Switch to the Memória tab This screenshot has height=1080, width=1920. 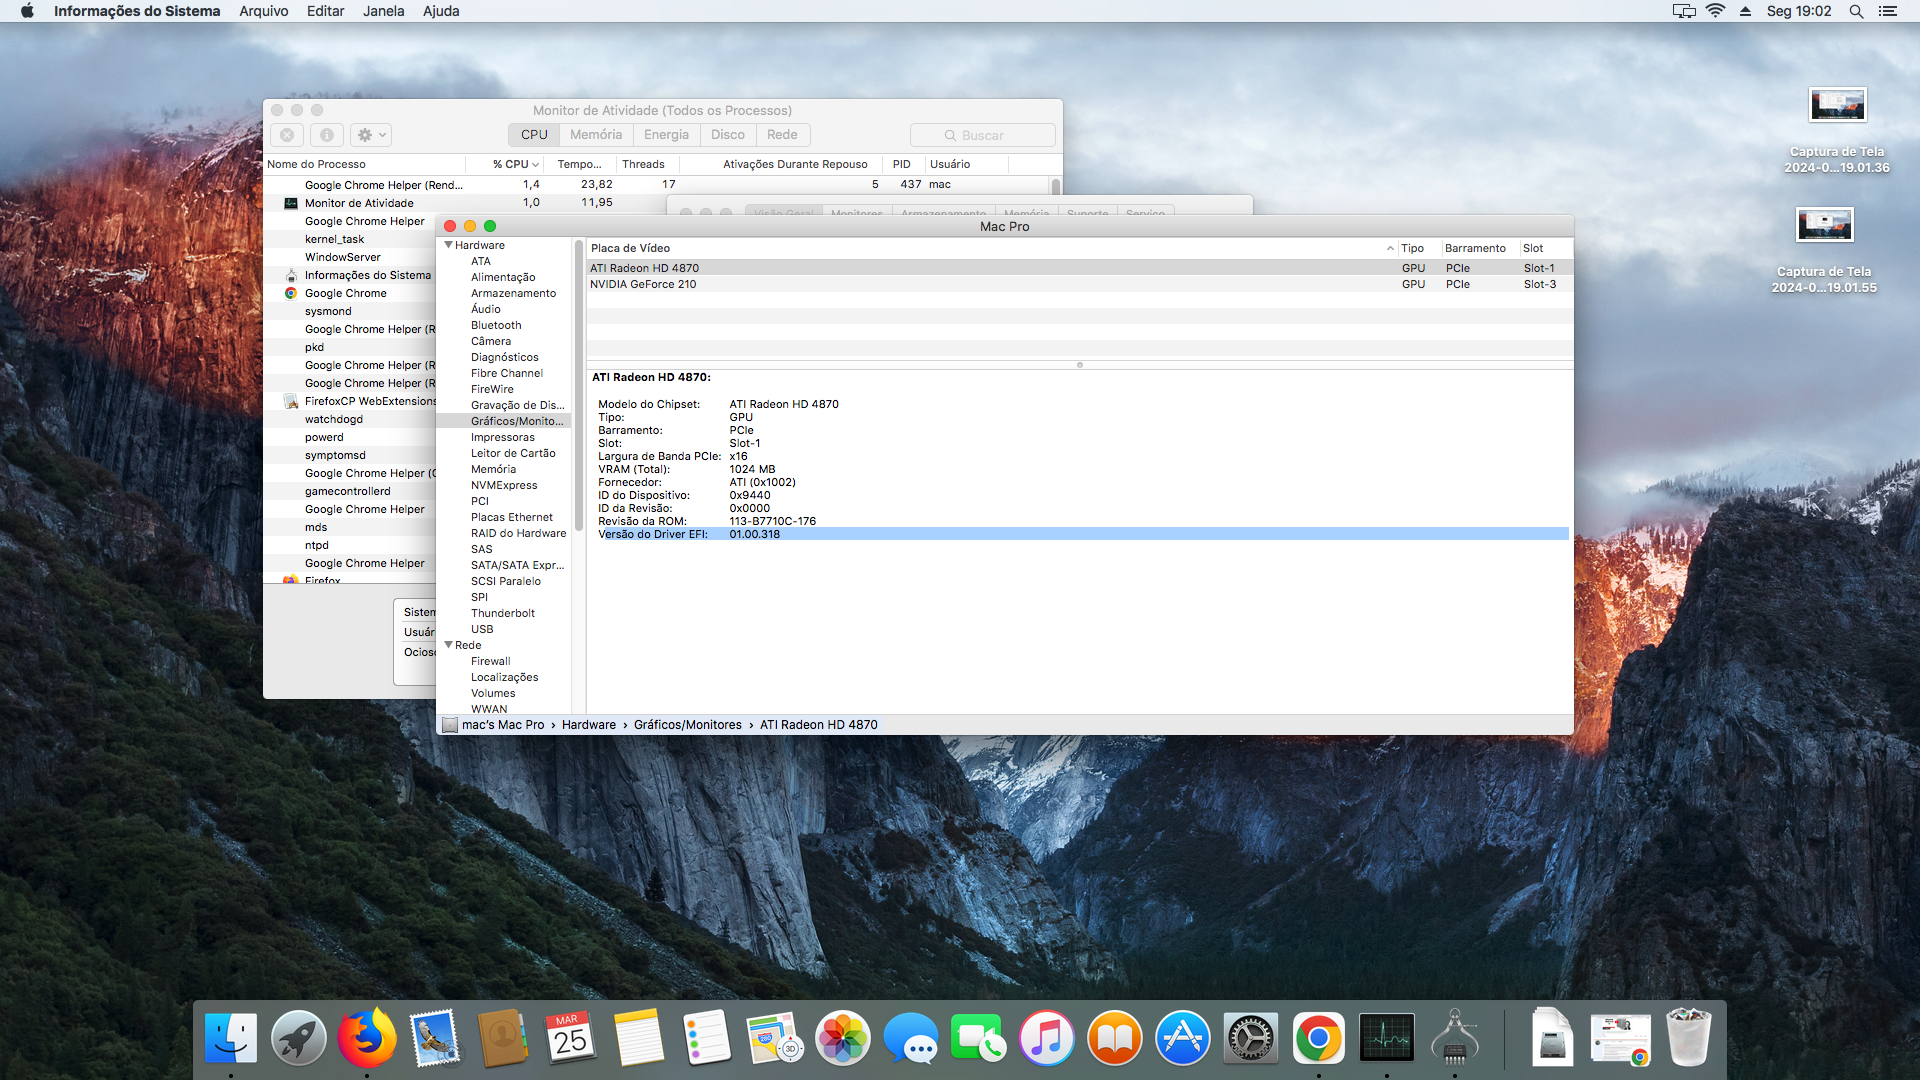(596, 135)
